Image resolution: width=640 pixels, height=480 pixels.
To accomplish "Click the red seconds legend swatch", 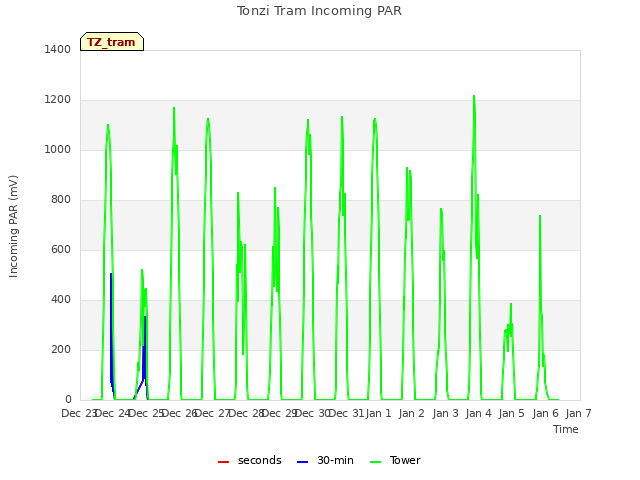I will 224,462.
